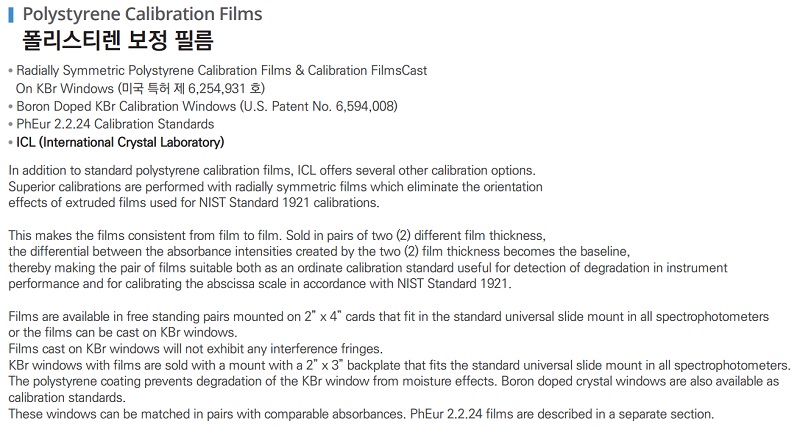Click the line ending "NIST Standard 1921 calibrations."
This screenshot has height=427, width=800.
click(193, 203)
